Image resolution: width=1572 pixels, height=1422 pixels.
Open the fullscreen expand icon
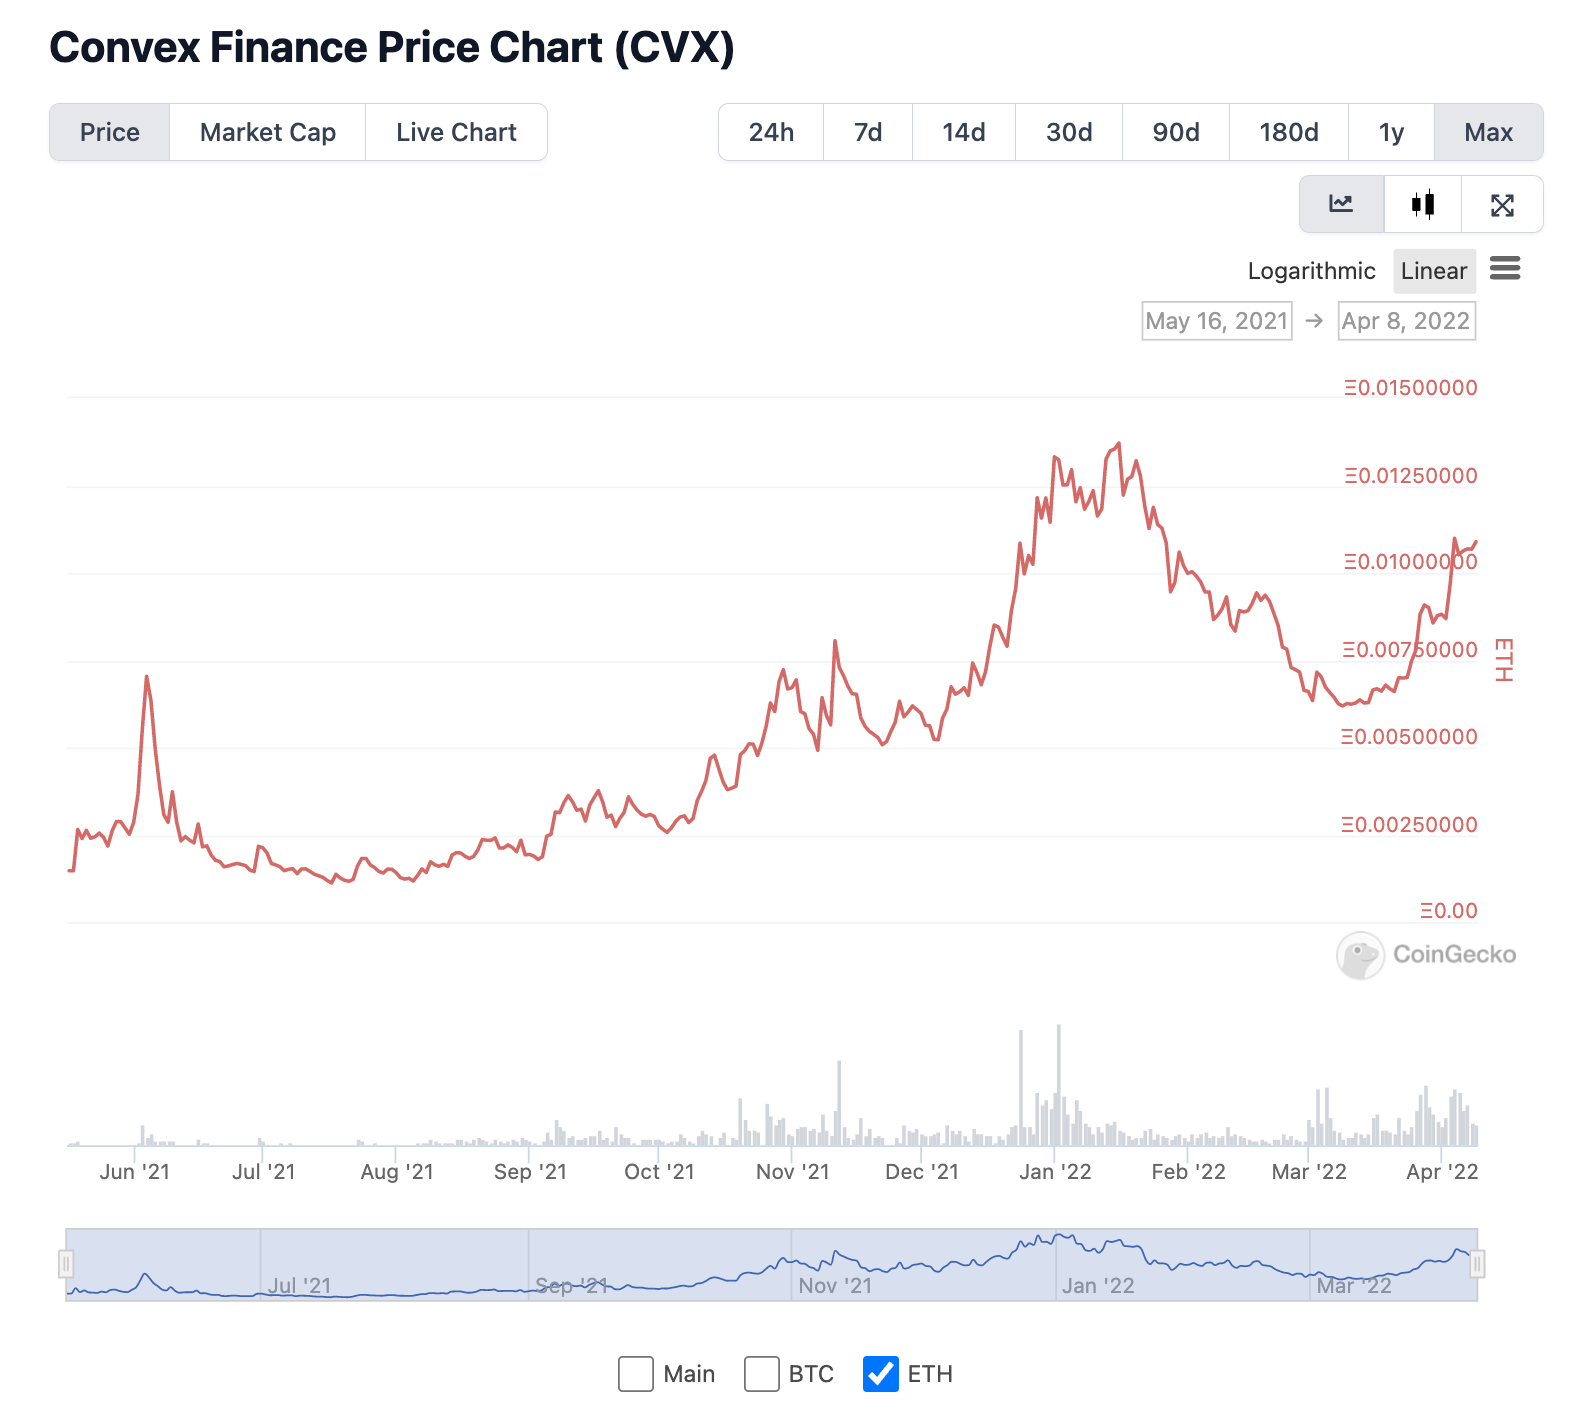pyautogui.click(x=1502, y=204)
